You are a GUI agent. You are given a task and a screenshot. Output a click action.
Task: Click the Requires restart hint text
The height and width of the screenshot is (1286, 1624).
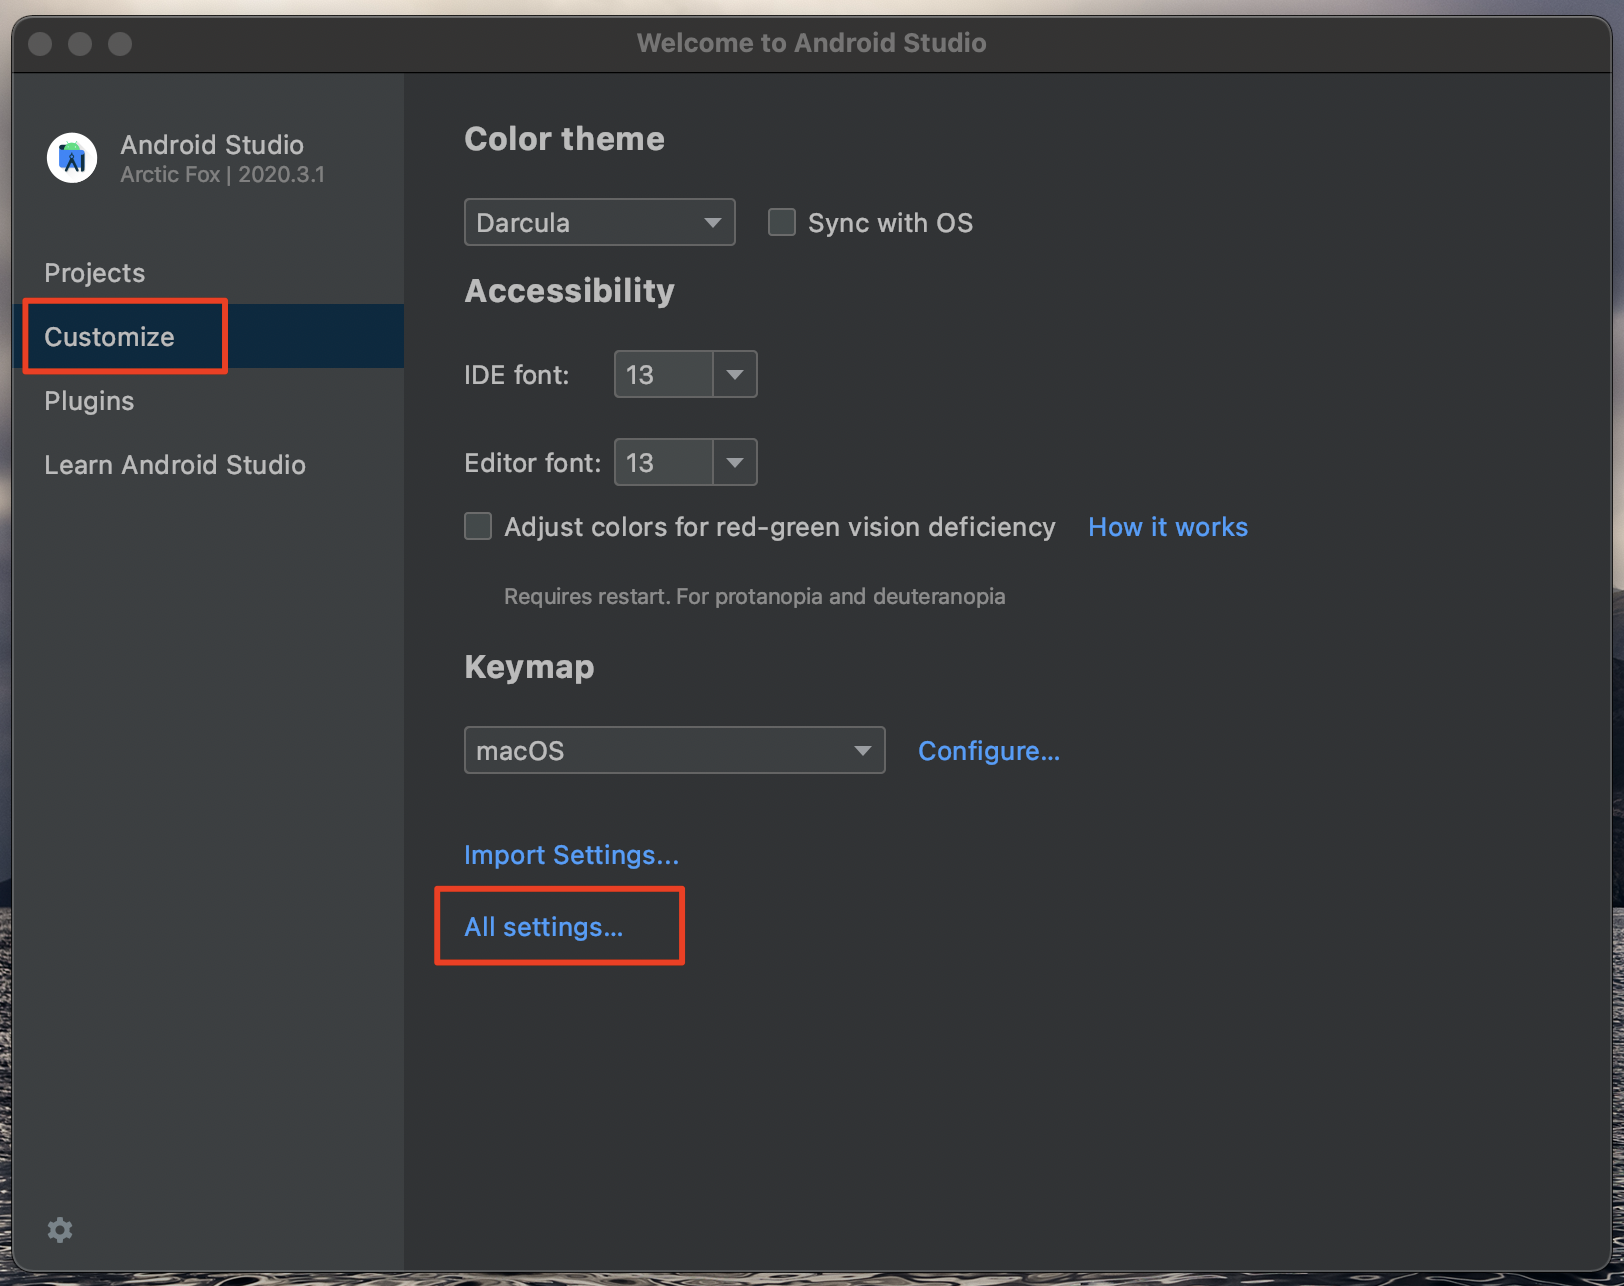754,596
